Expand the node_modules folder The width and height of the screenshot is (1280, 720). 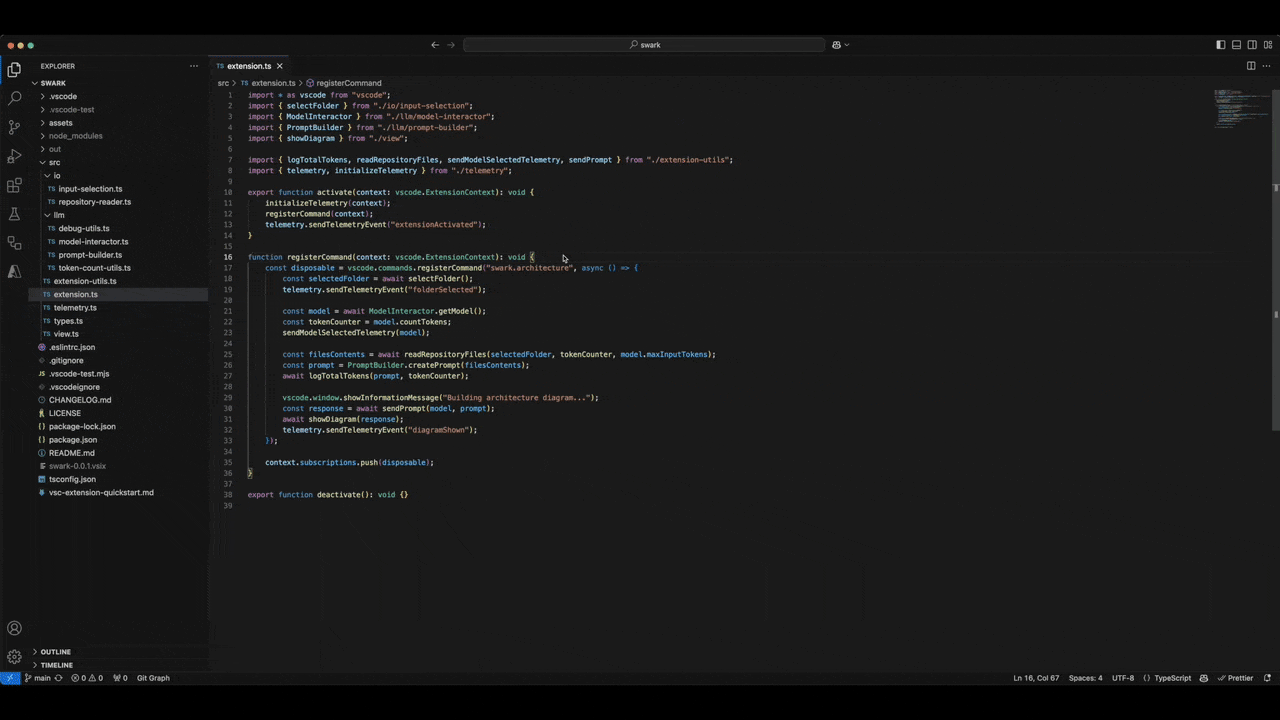click(x=75, y=136)
